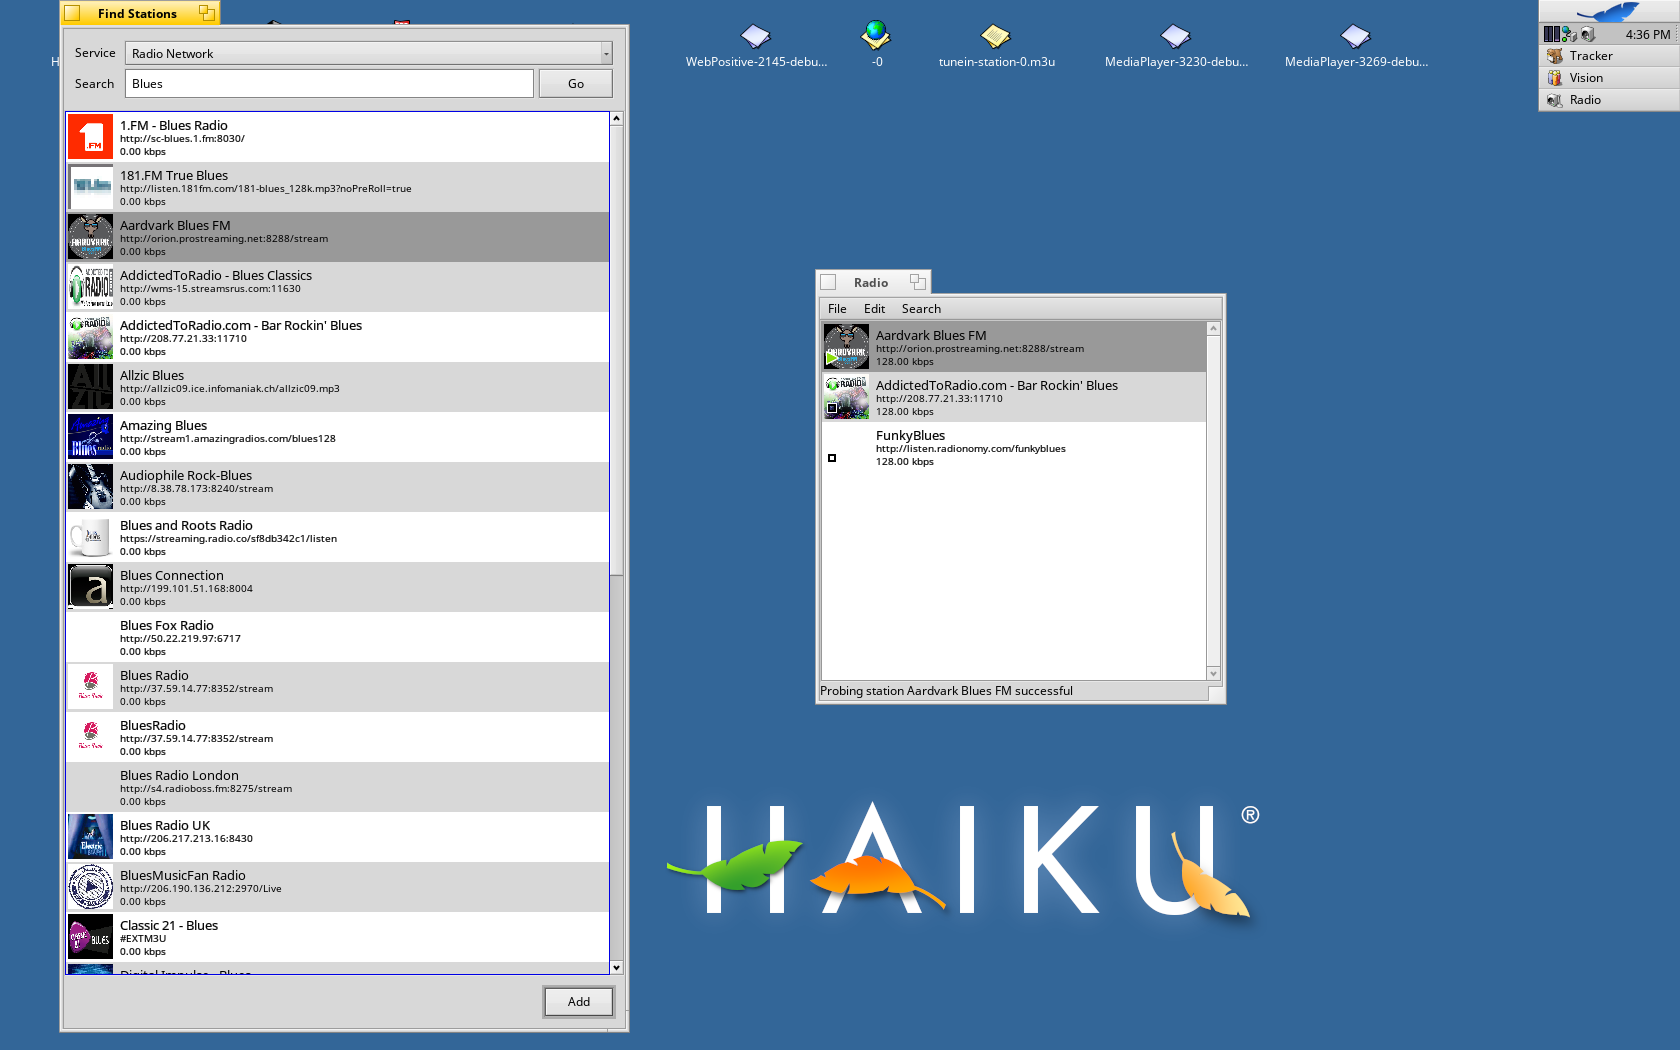
Task: Click the Go button to search stations
Action: [575, 83]
